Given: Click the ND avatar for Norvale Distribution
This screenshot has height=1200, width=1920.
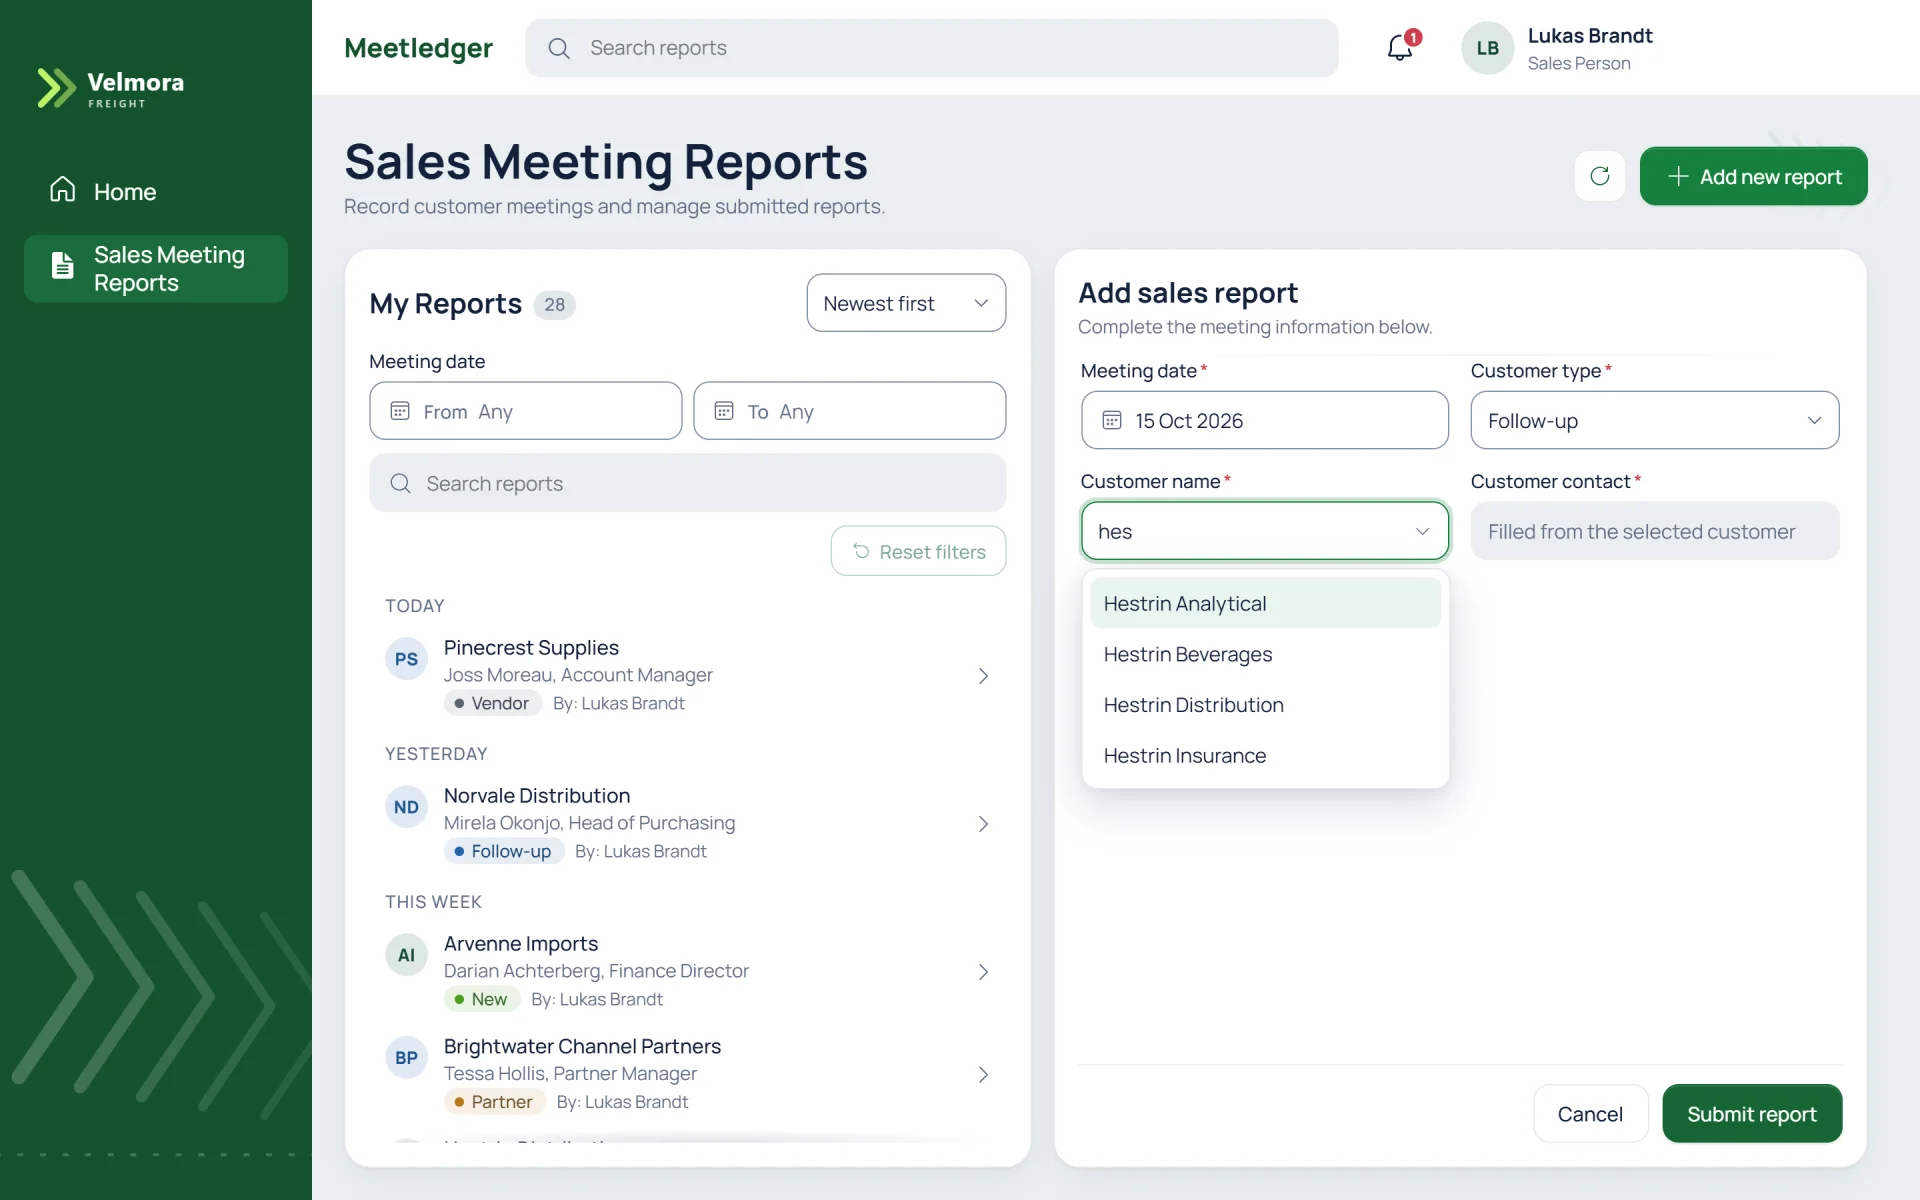Looking at the screenshot, I should (x=406, y=807).
